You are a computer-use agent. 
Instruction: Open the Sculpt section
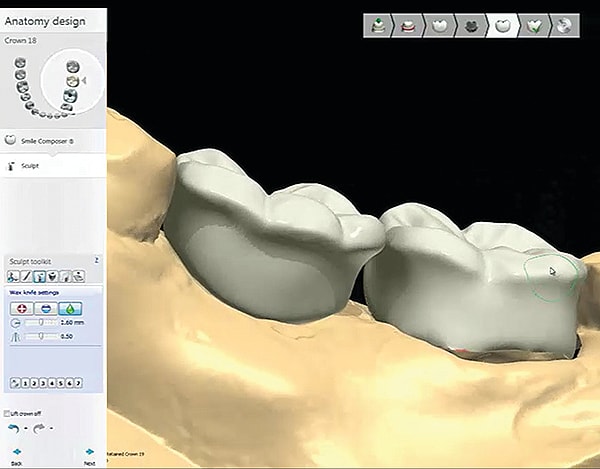(x=53, y=166)
